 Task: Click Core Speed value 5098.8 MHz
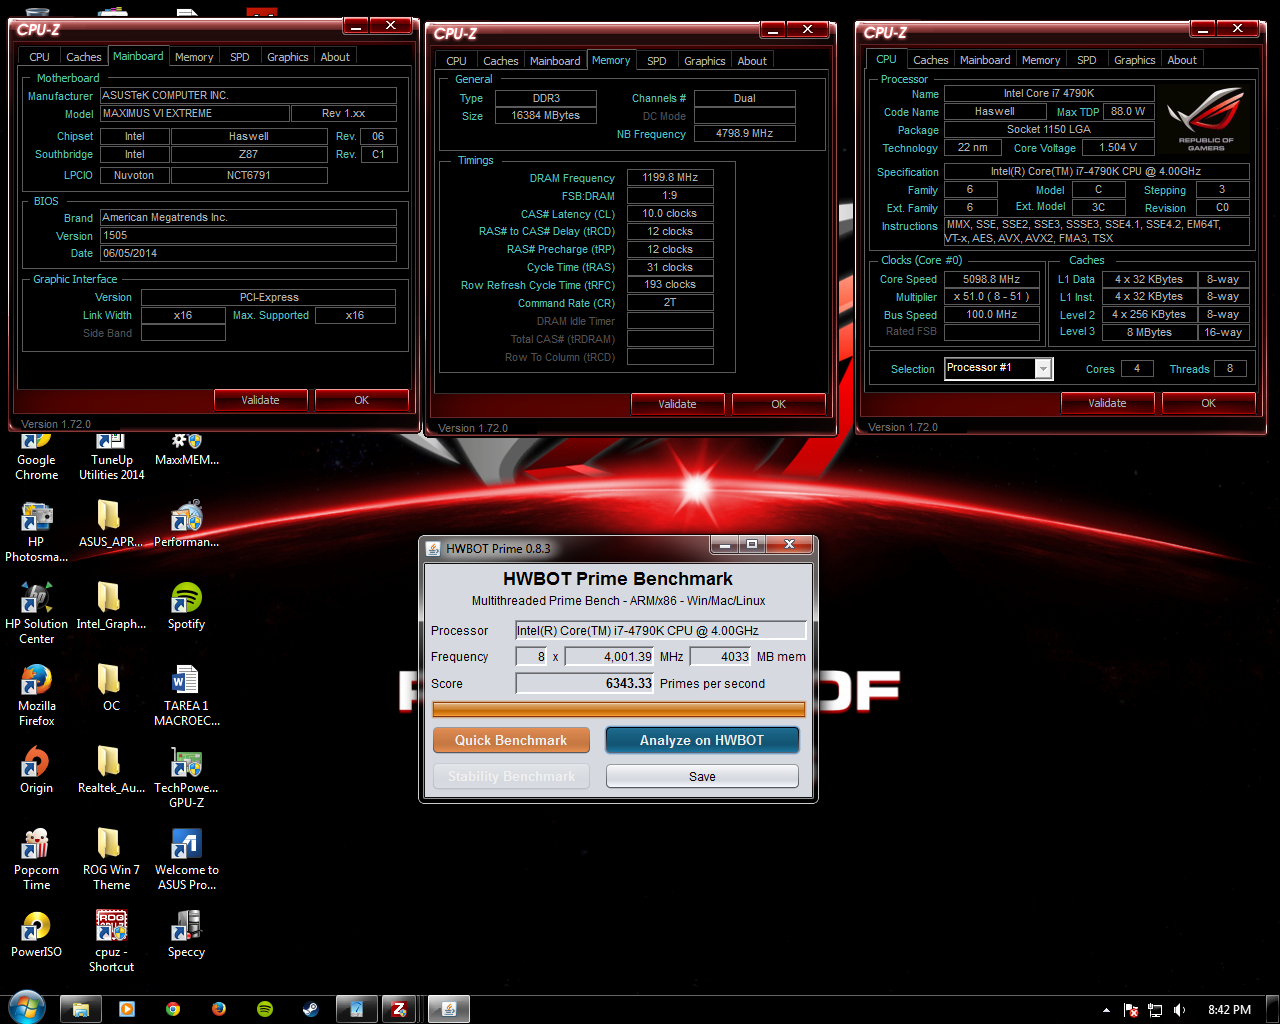[991, 279]
